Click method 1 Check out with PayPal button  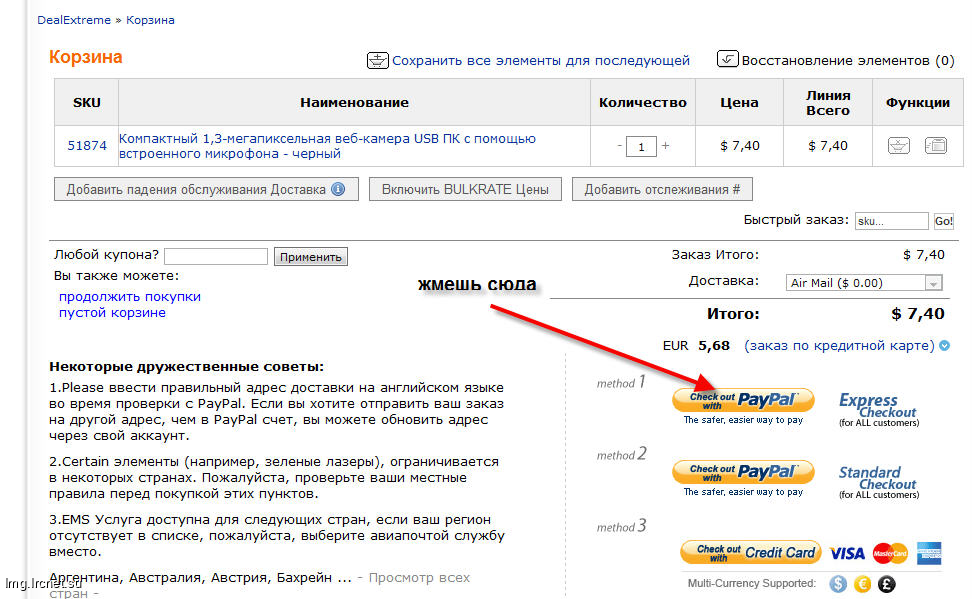(743, 401)
